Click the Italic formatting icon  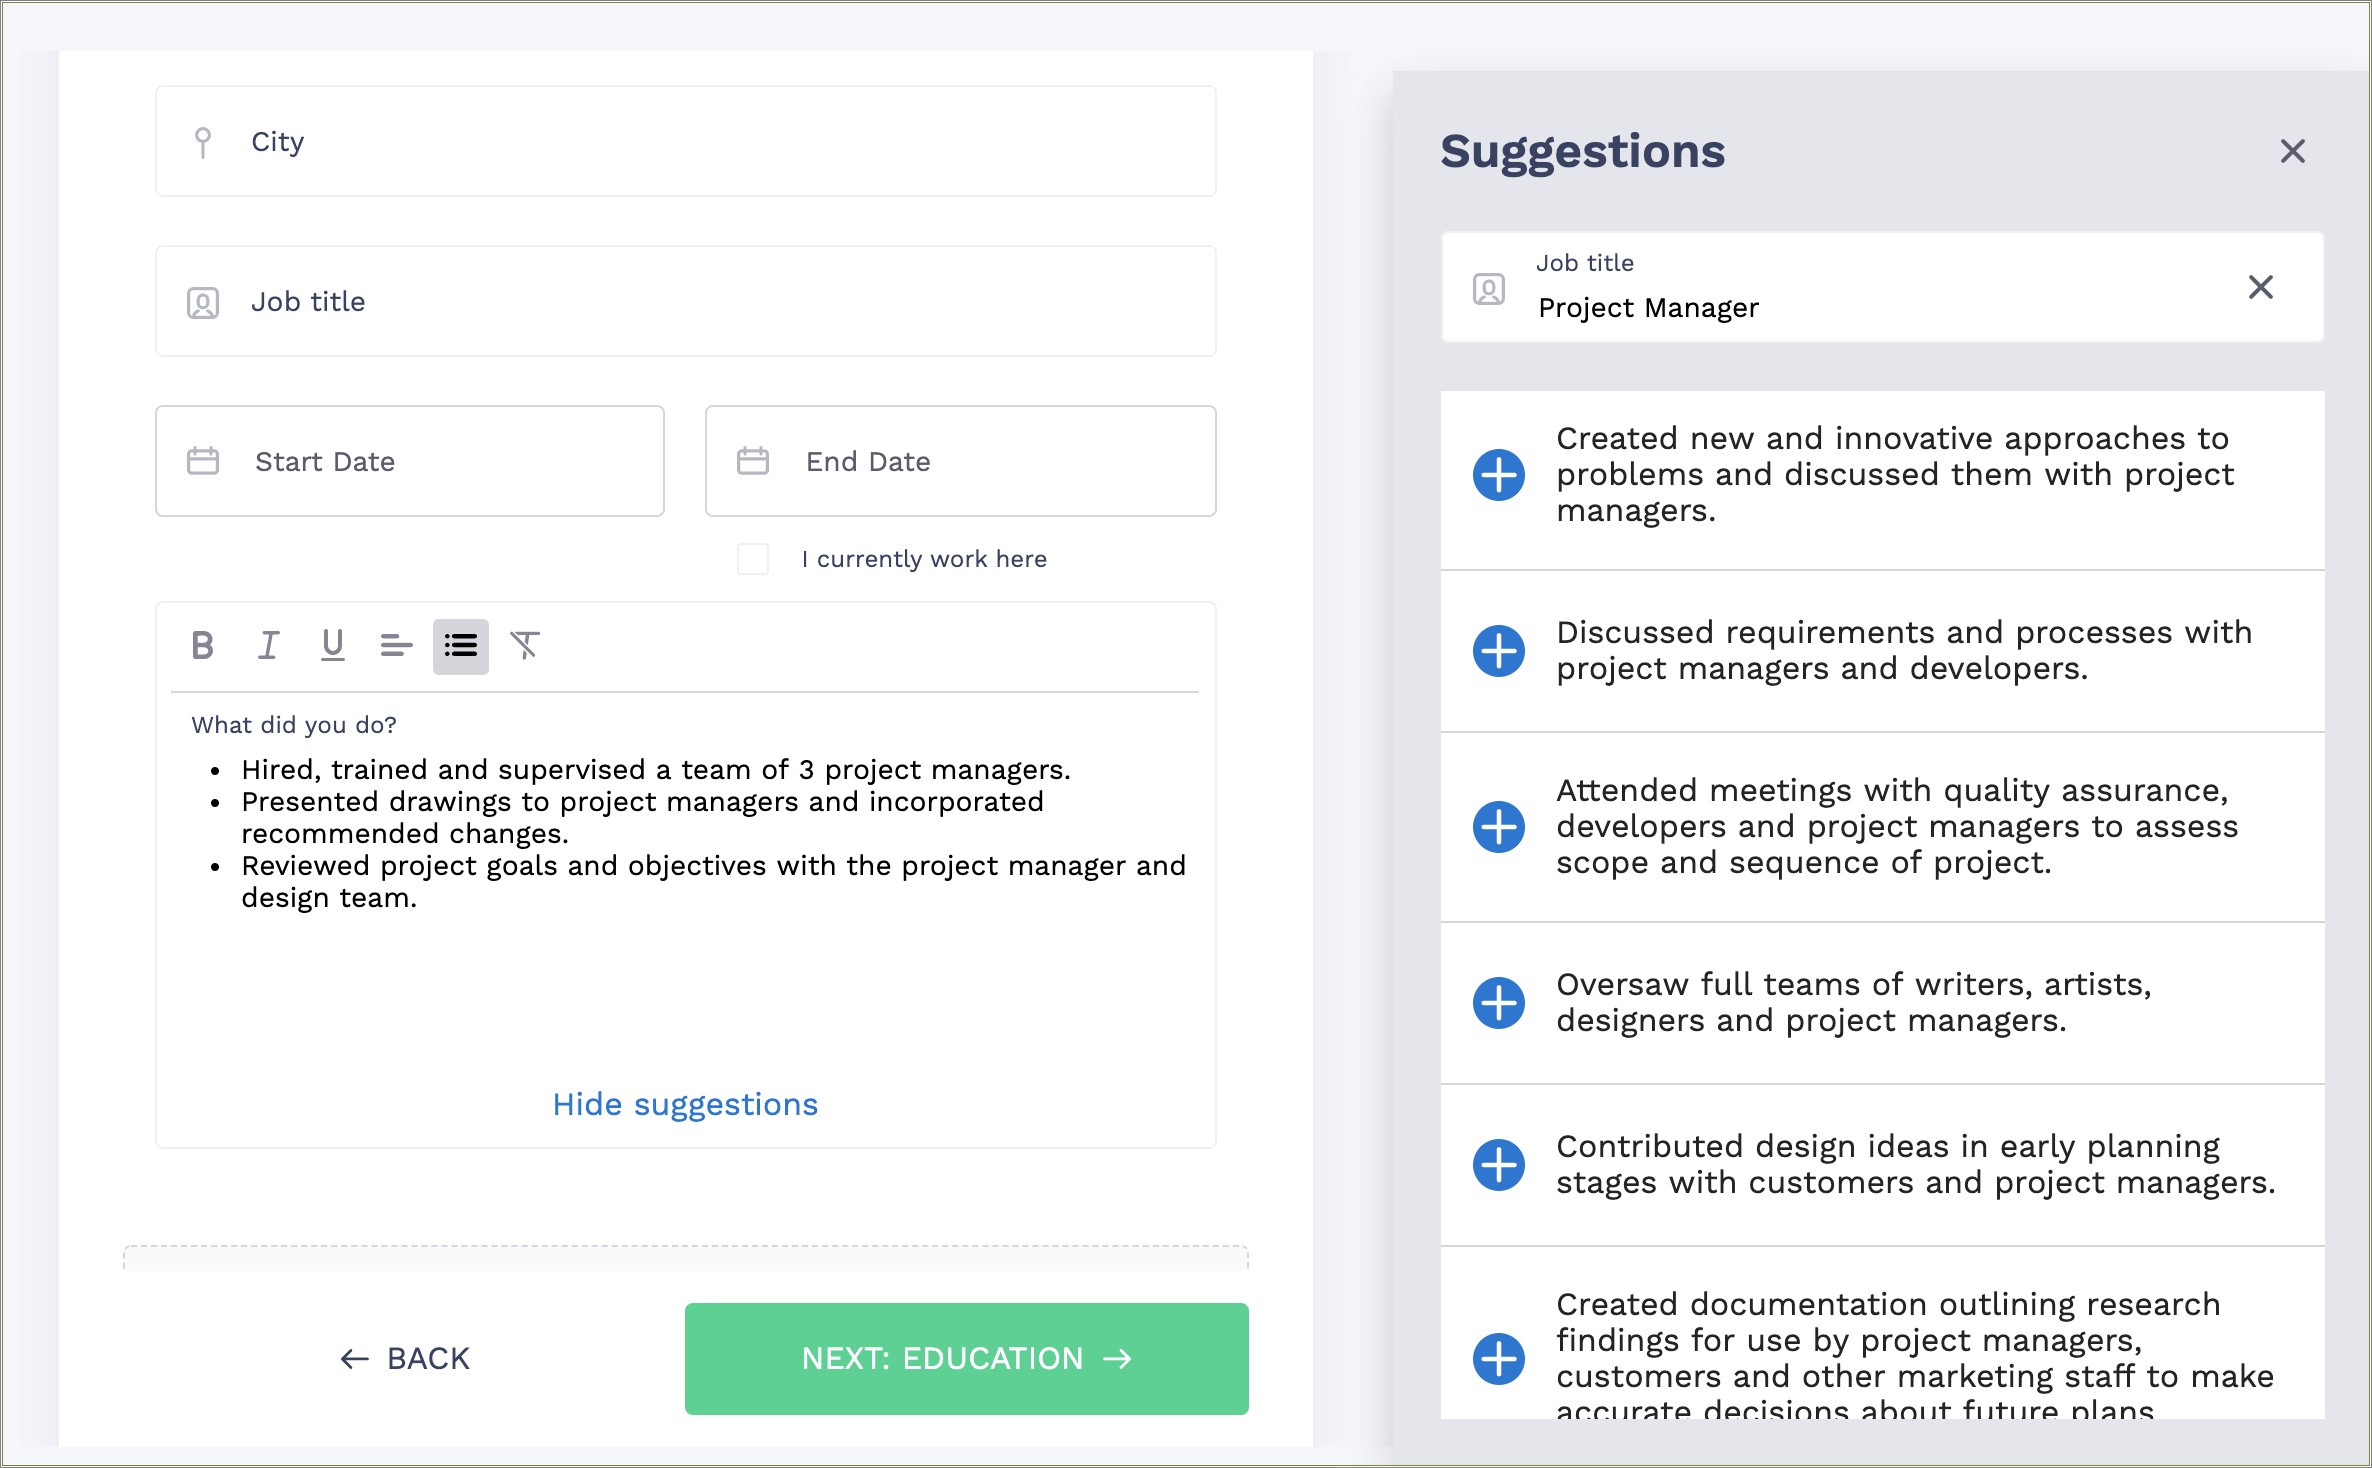click(x=268, y=644)
